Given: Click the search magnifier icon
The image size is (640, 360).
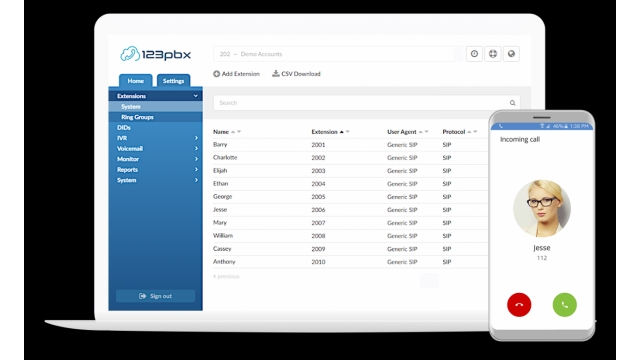Looking at the screenshot, I should [513, 103].
